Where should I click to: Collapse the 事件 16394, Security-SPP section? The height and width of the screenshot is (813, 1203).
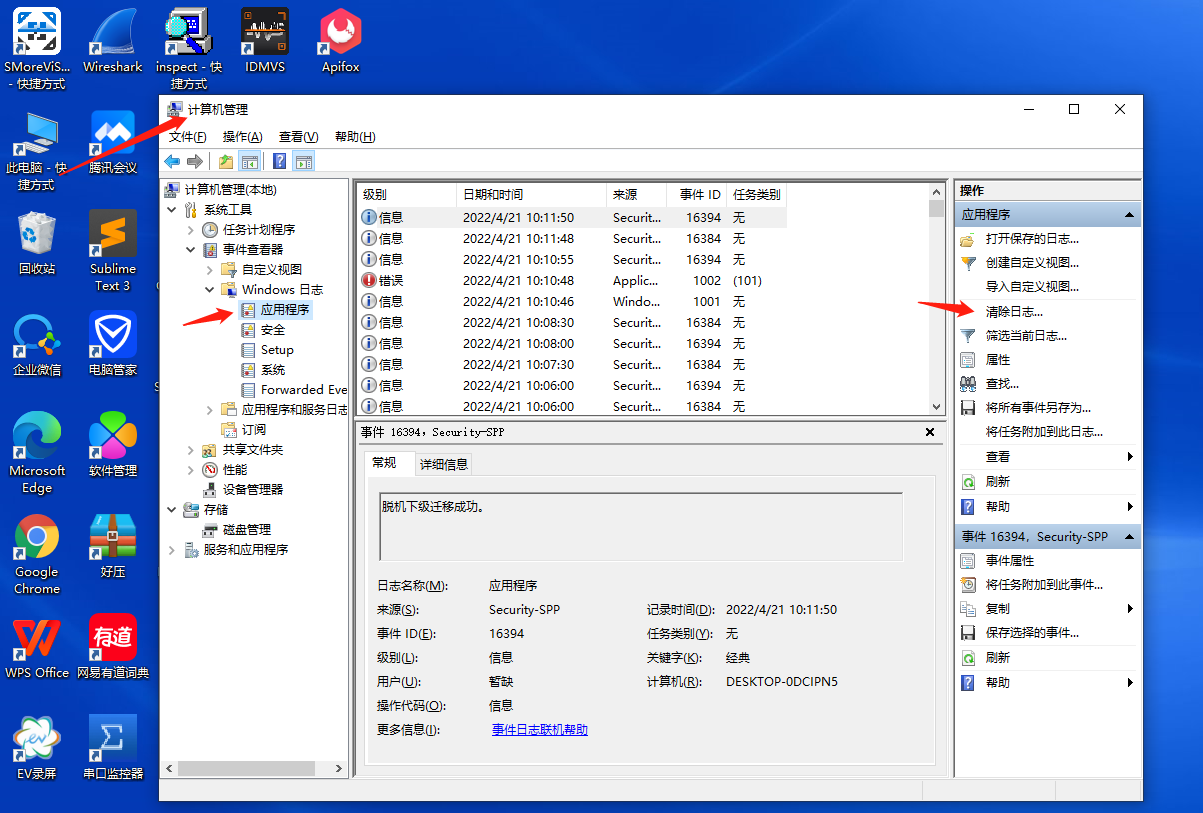click(1129, 534)
